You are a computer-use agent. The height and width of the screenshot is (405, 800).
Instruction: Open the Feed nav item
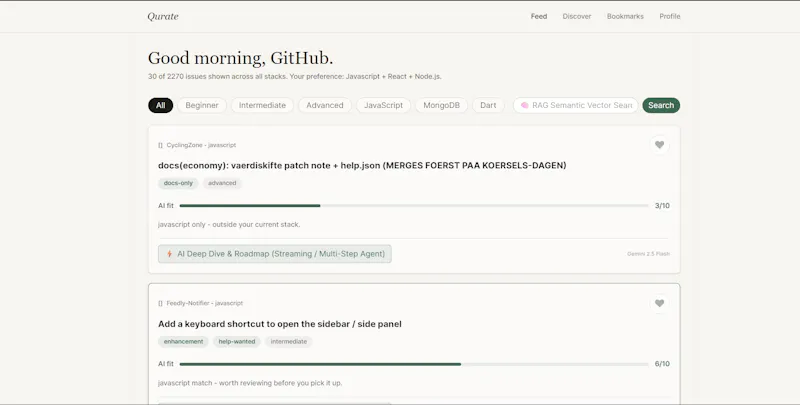click(539, 16)
